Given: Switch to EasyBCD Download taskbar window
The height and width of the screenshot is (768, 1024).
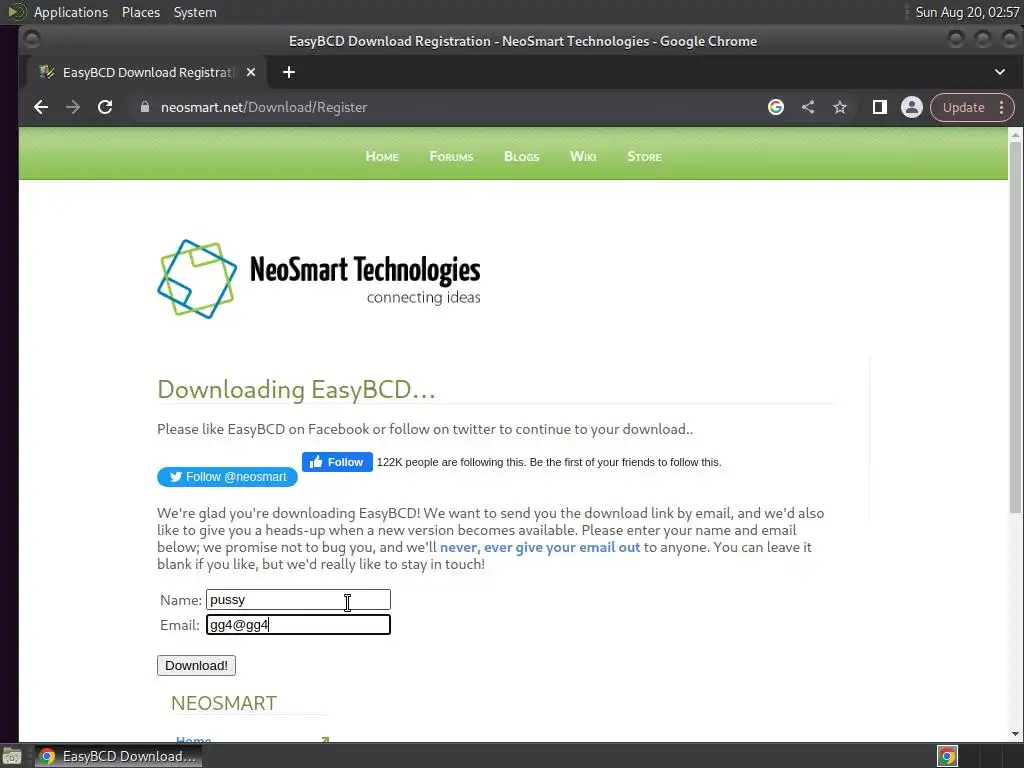Looking at the screenshot, I should coord(118,756).
